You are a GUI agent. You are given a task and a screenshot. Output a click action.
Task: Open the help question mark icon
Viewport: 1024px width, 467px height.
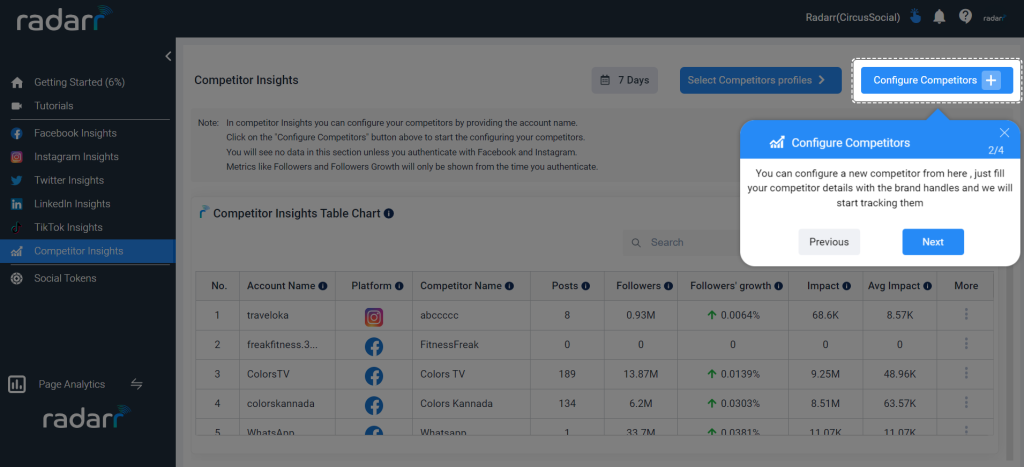(x=965, y=17)
